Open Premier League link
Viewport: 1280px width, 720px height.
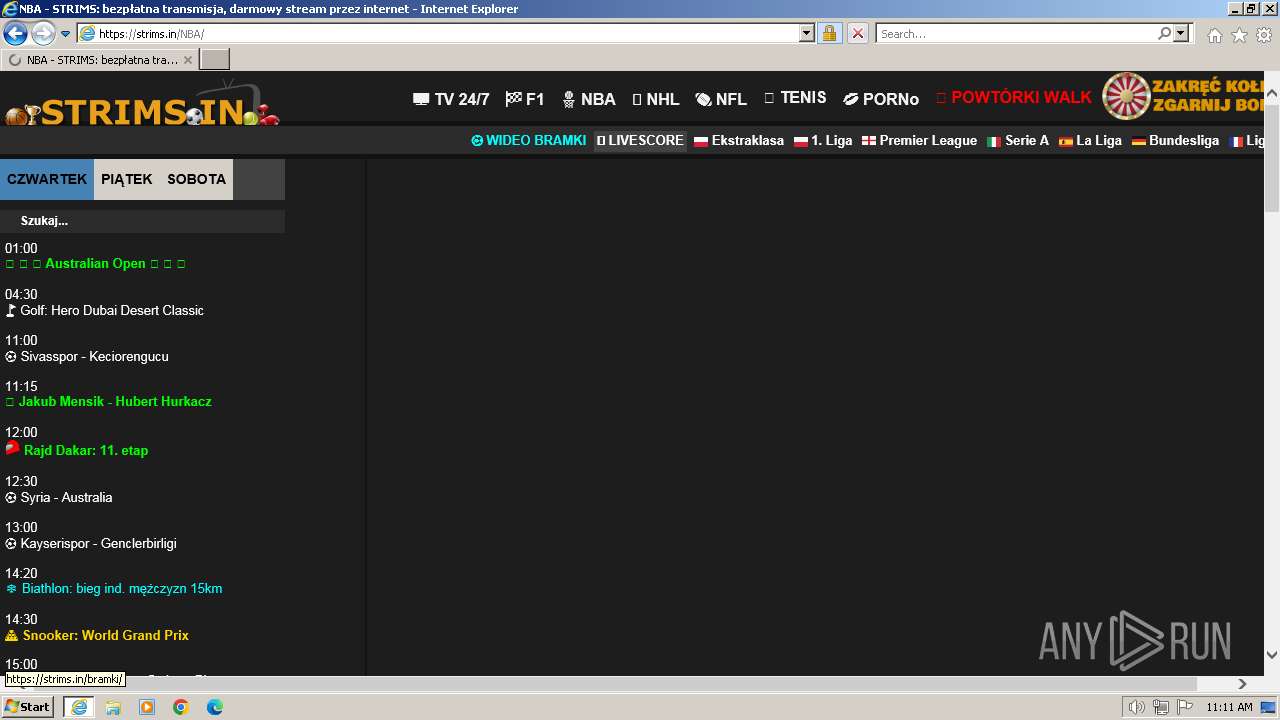point(920,141)
